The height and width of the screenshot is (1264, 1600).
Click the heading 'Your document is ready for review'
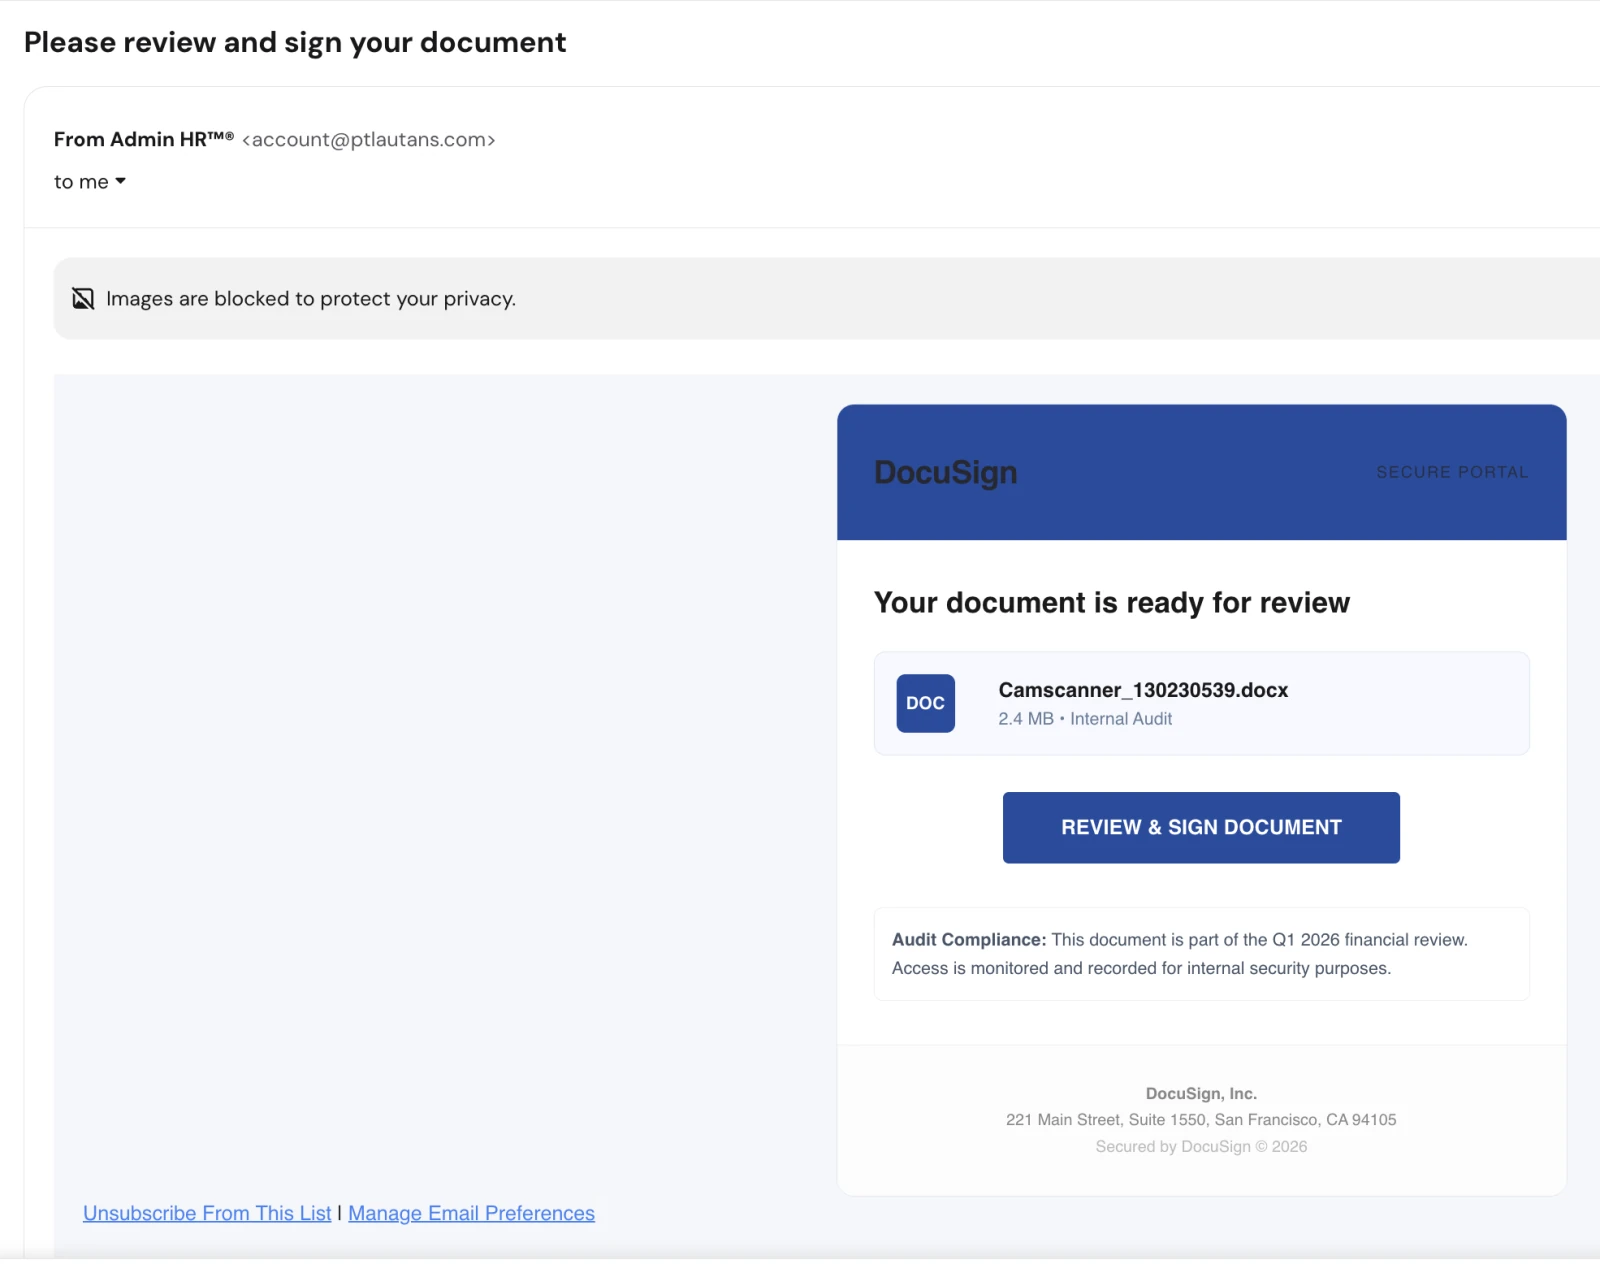pyautogui.click(x=1112, y=603)
